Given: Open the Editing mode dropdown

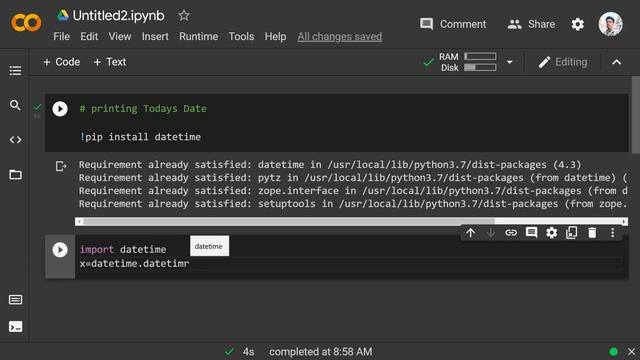Looking at the screenshot, I should [563, 62].
